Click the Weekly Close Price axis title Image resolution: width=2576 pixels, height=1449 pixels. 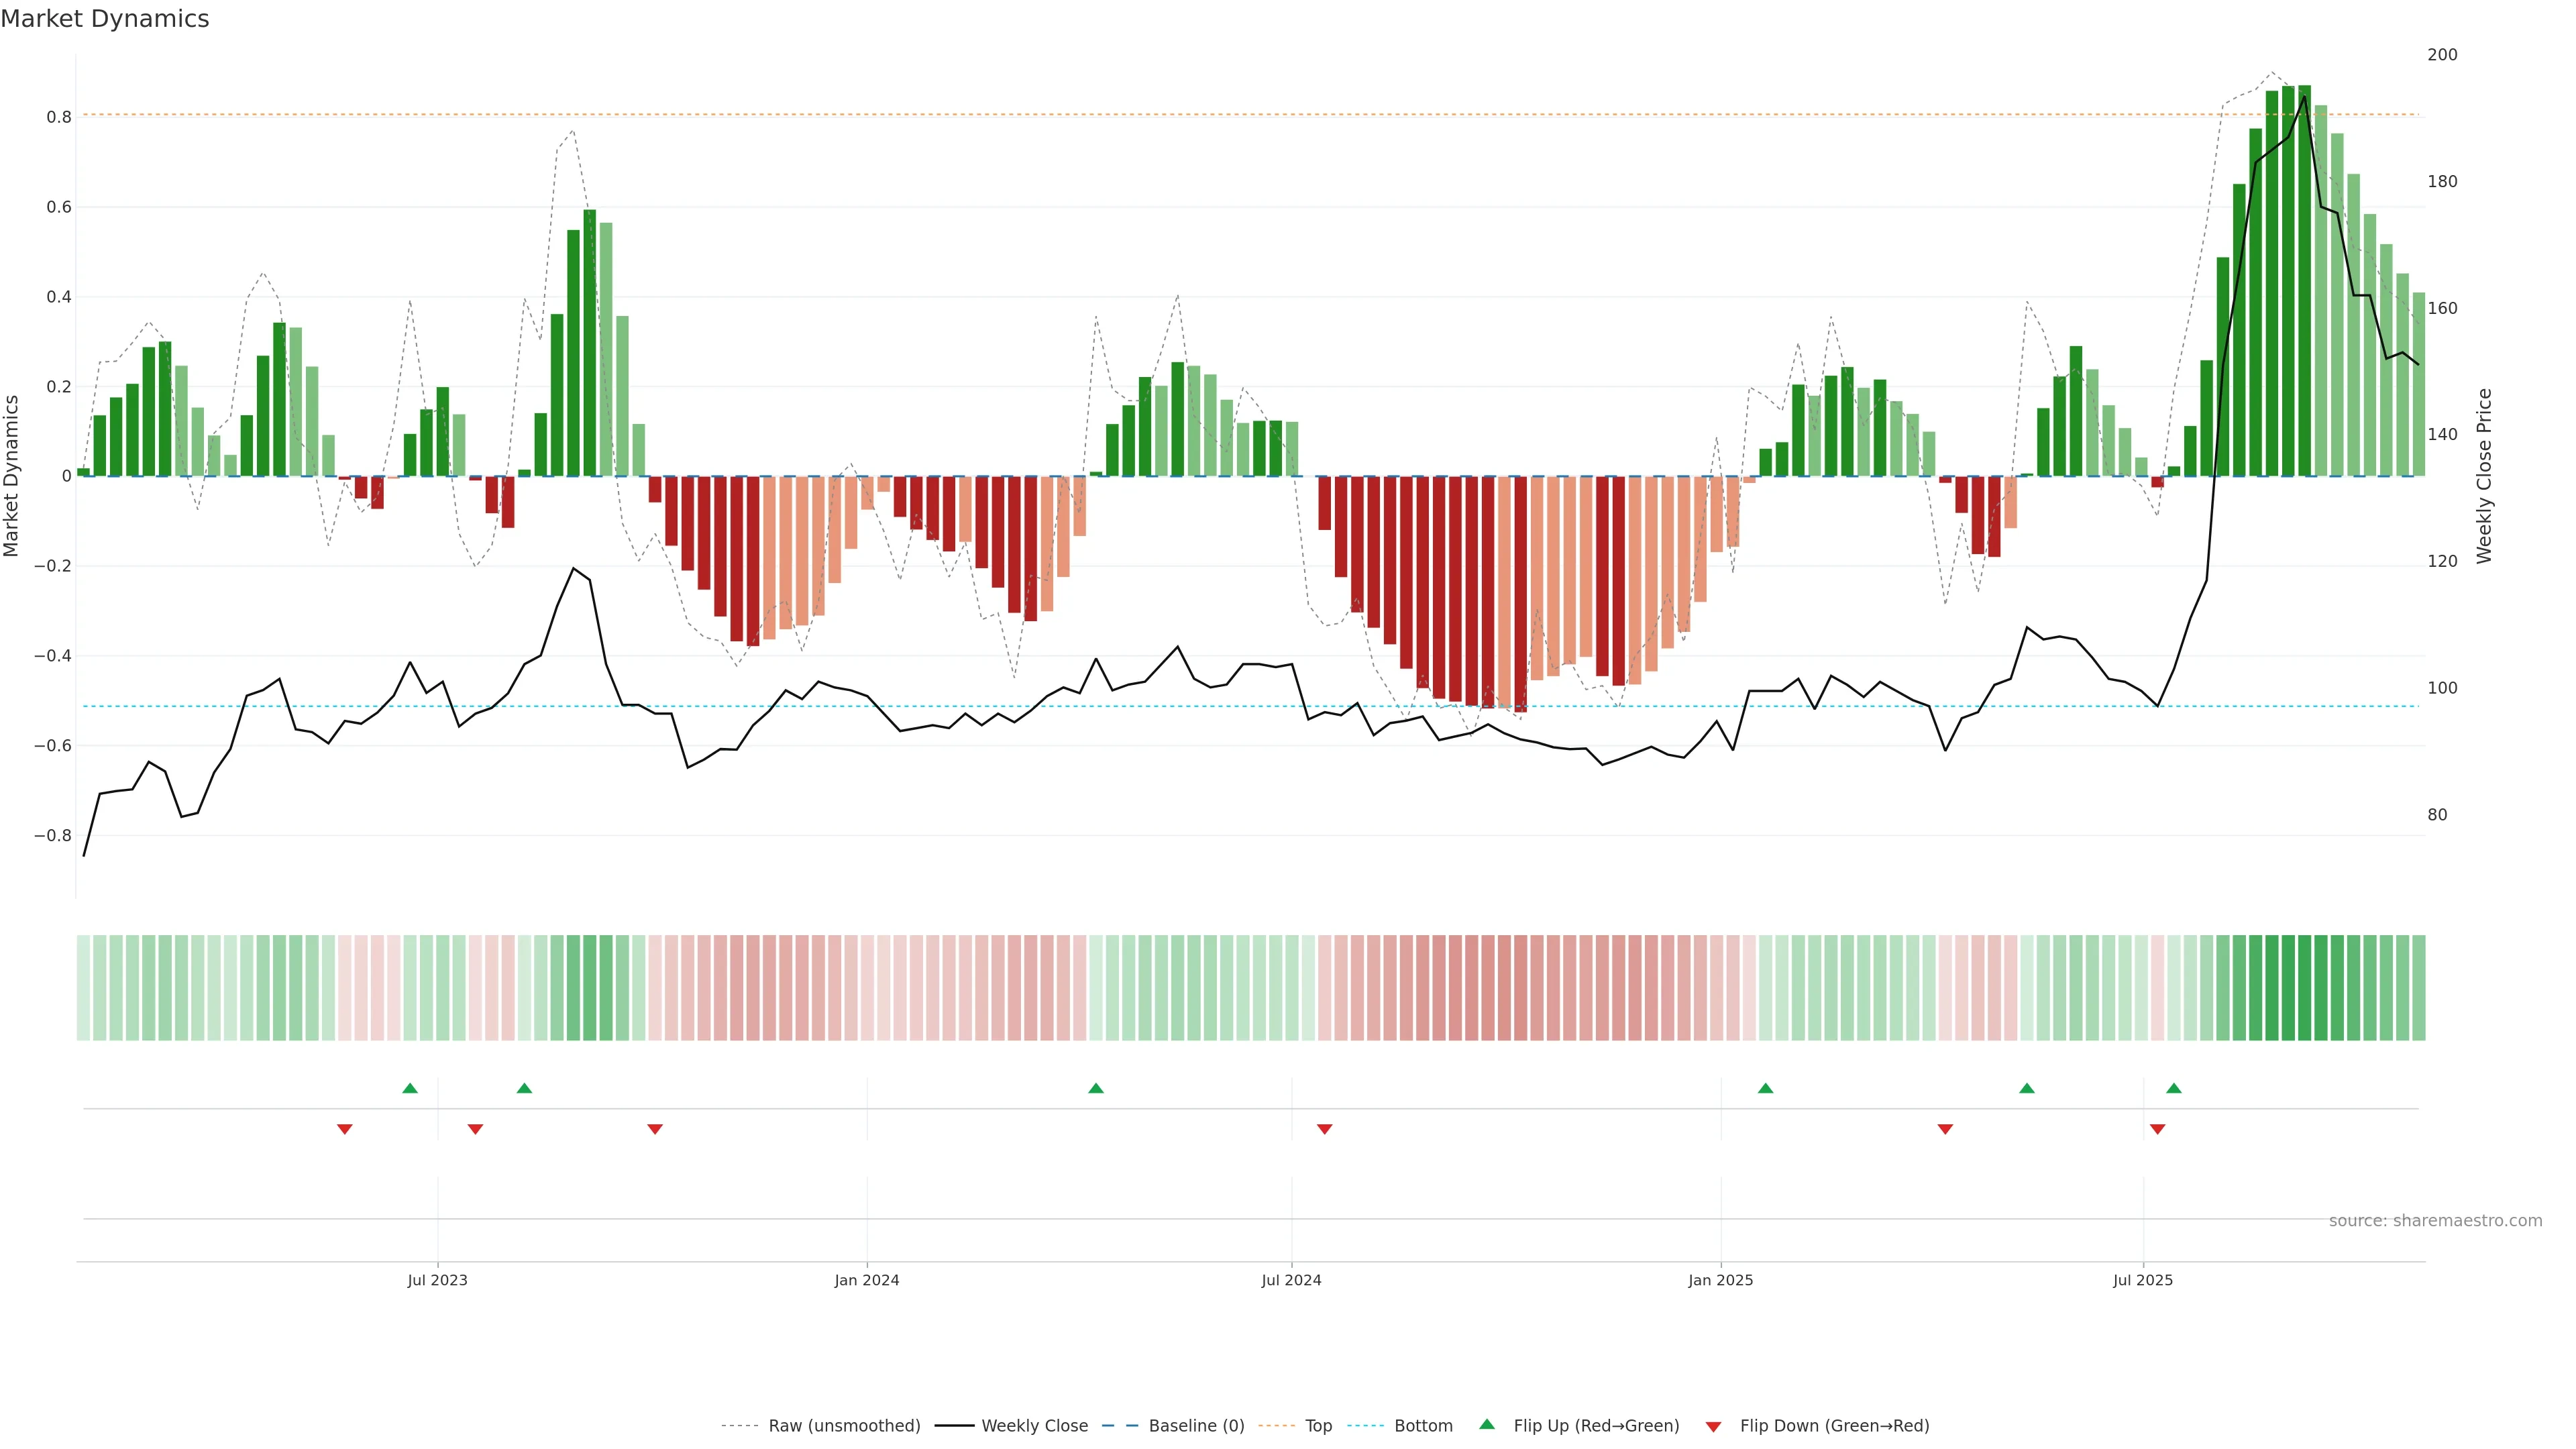coord(2485,476)
